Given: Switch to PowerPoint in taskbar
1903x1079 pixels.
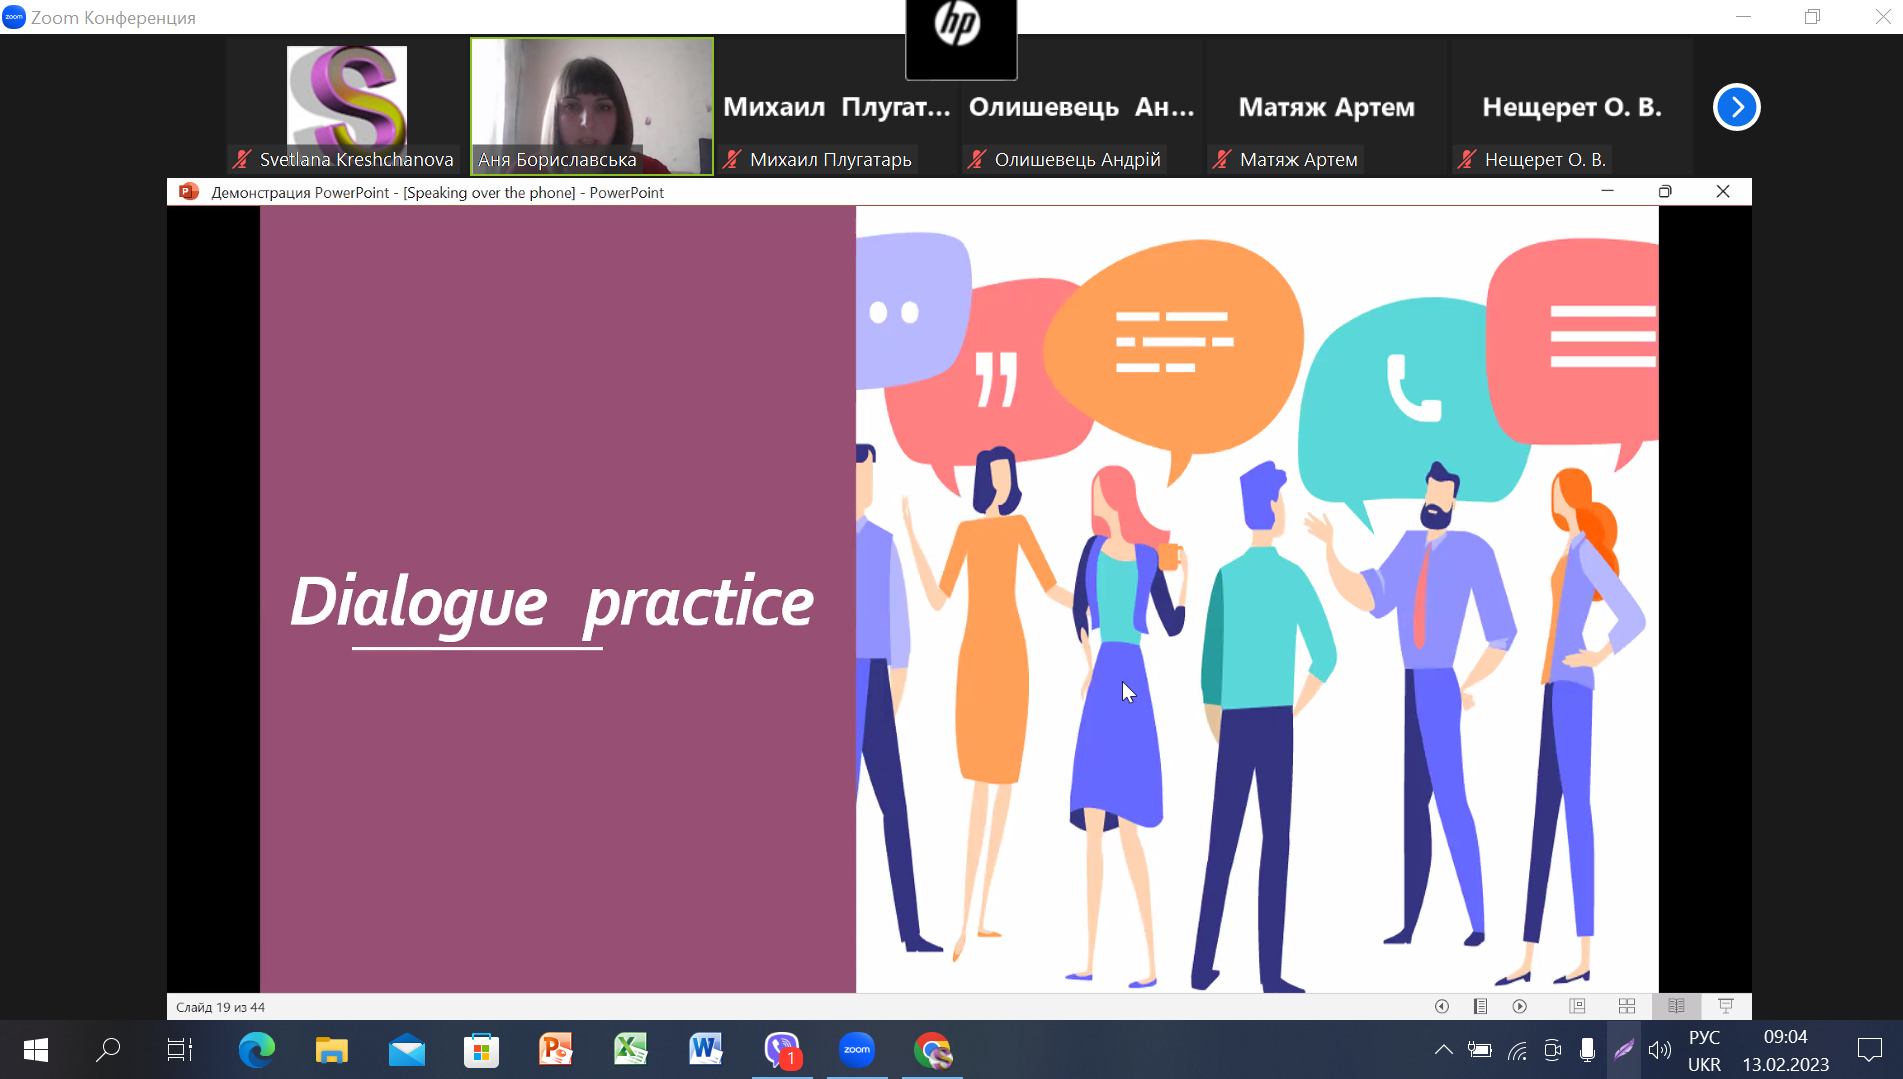Looking at the screenshot, I should click(x=556, y=1050).
